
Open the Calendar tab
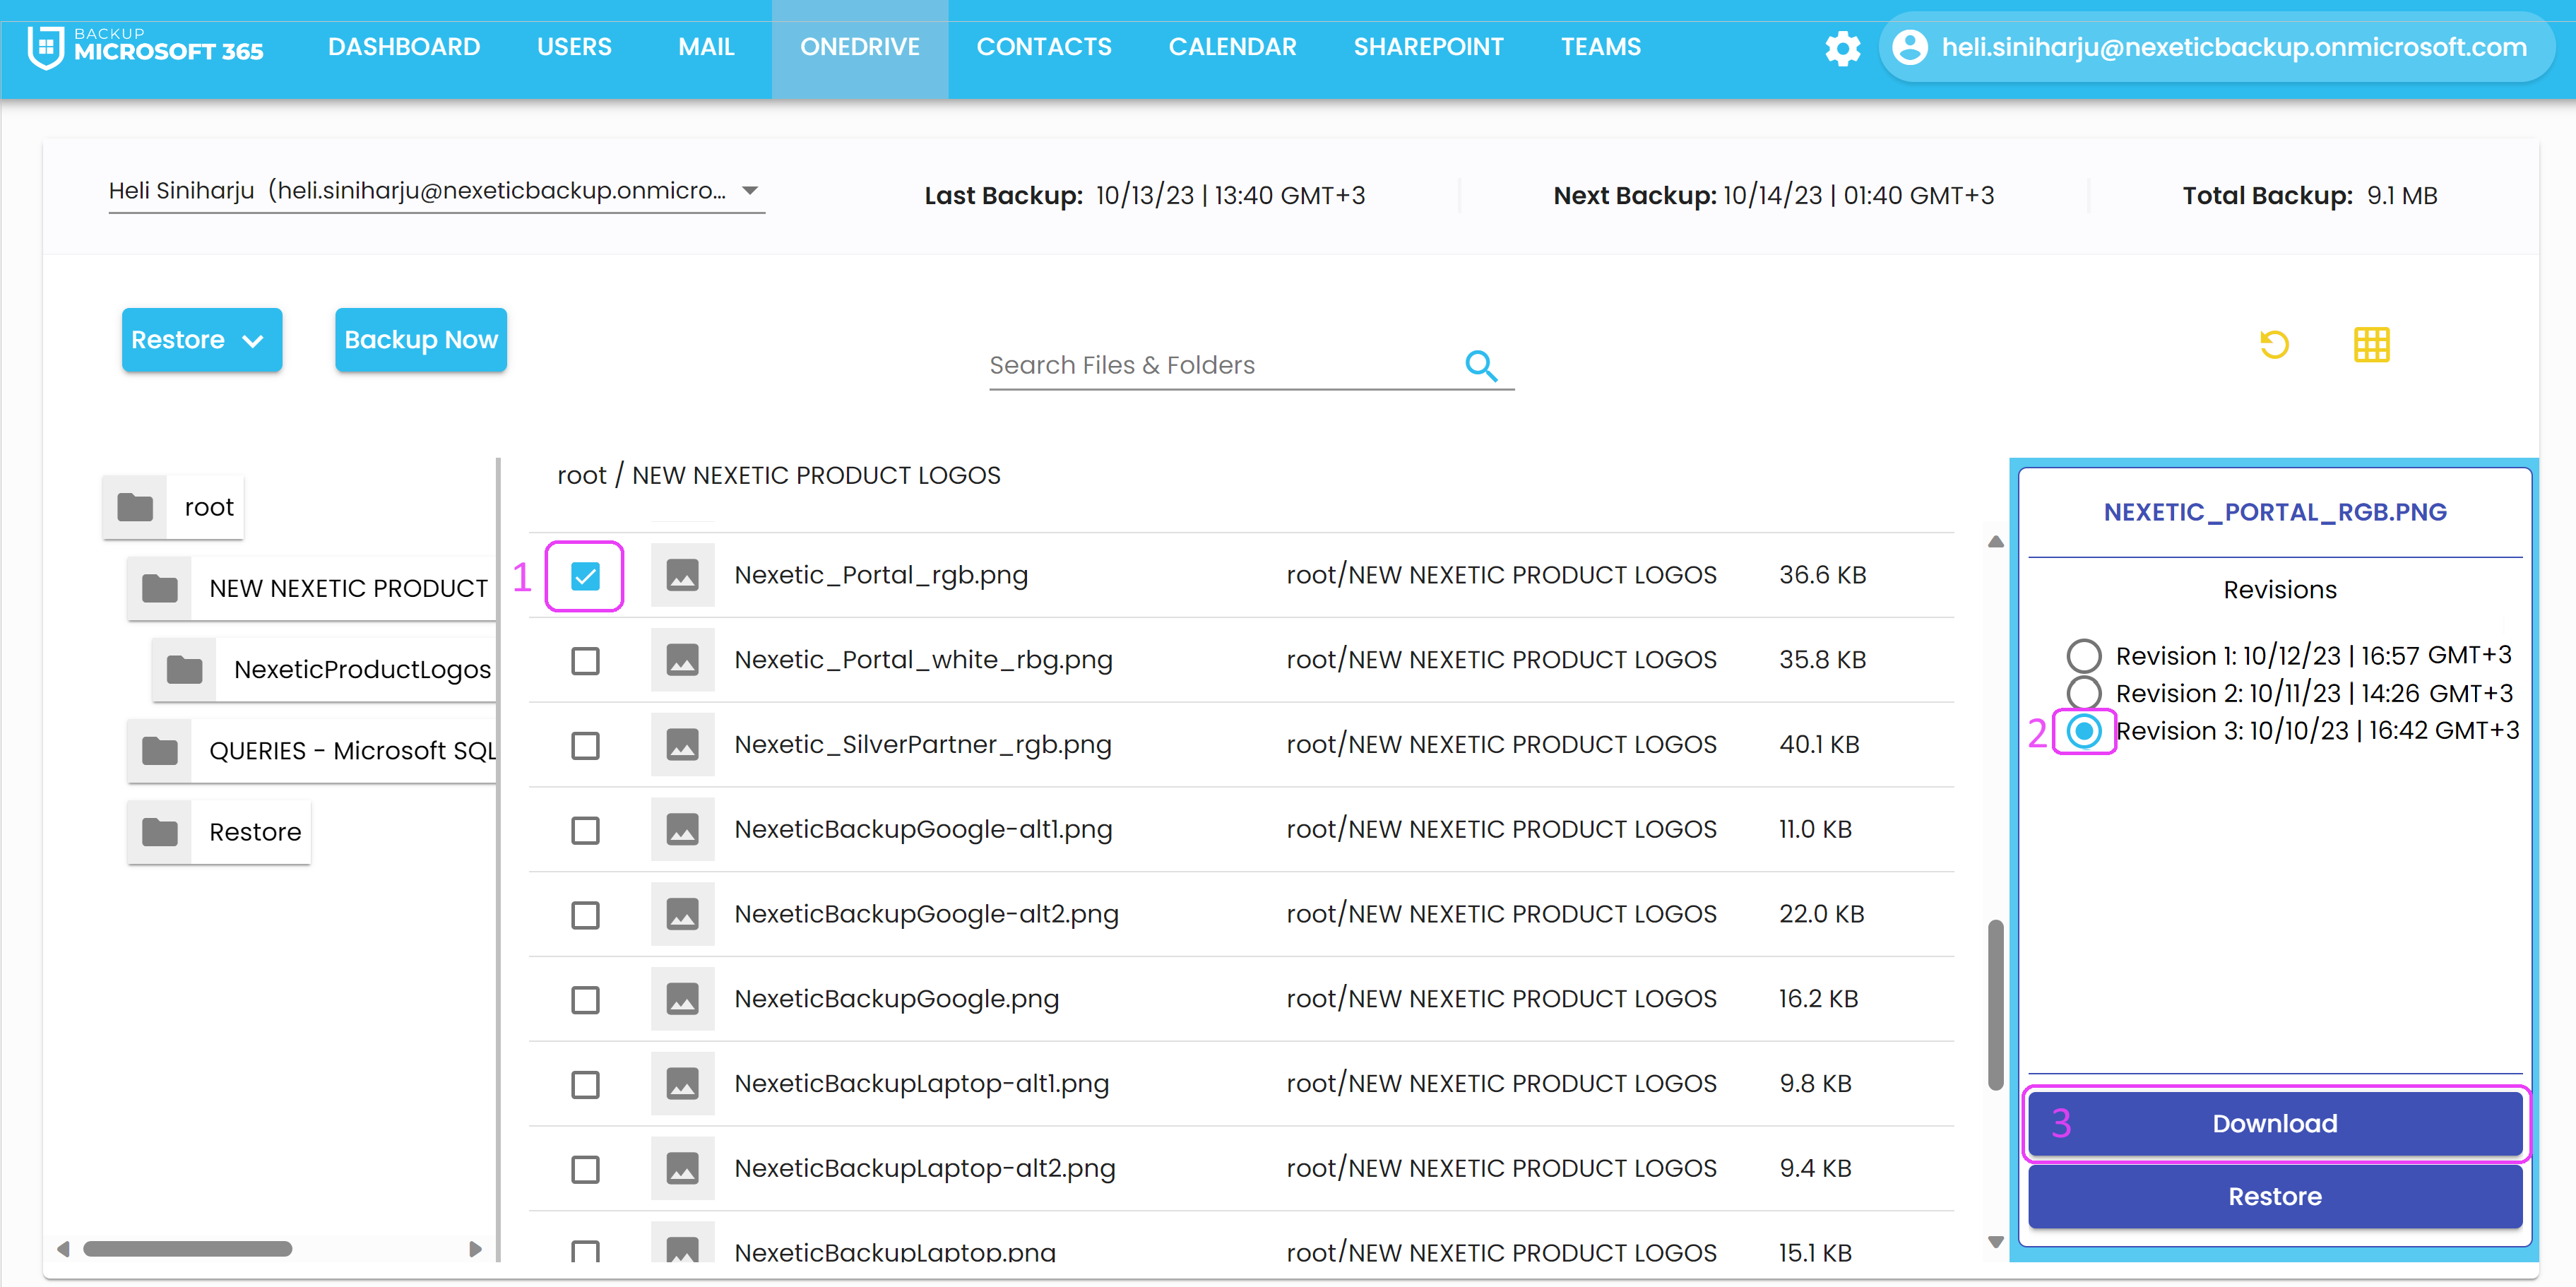1232,47
